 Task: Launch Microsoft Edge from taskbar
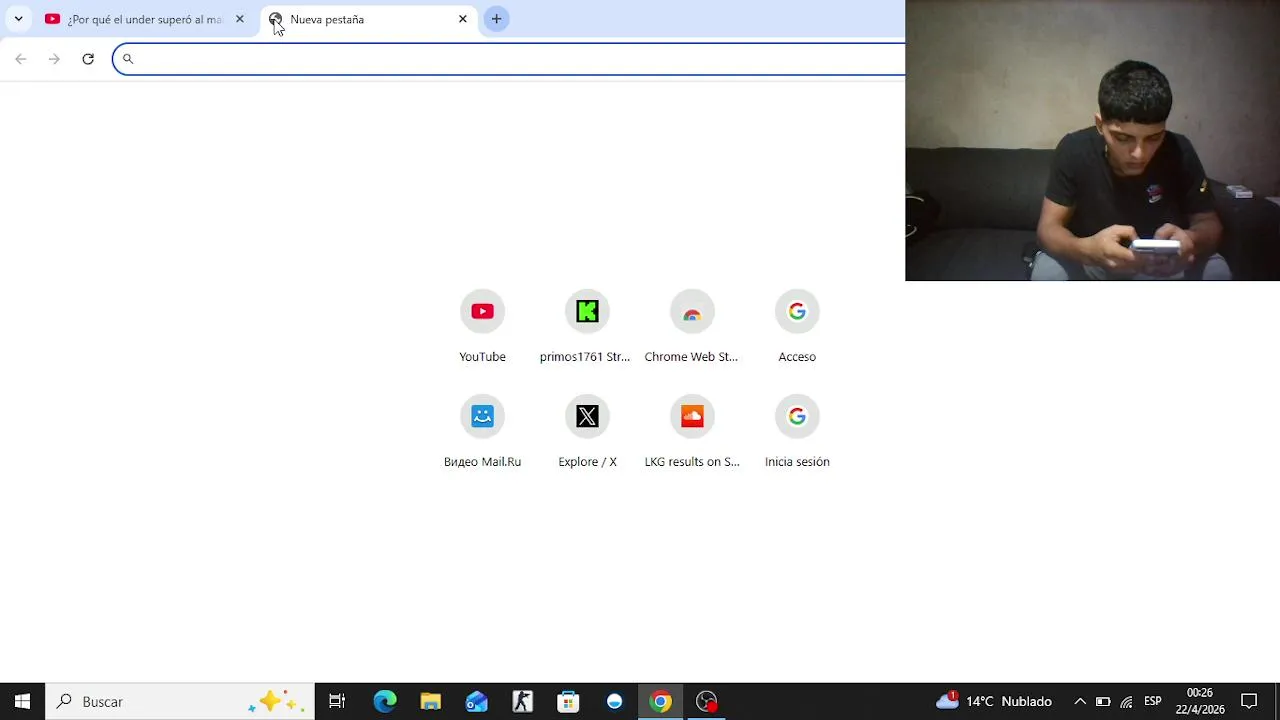pyautogui.click(x=385, y=701)
